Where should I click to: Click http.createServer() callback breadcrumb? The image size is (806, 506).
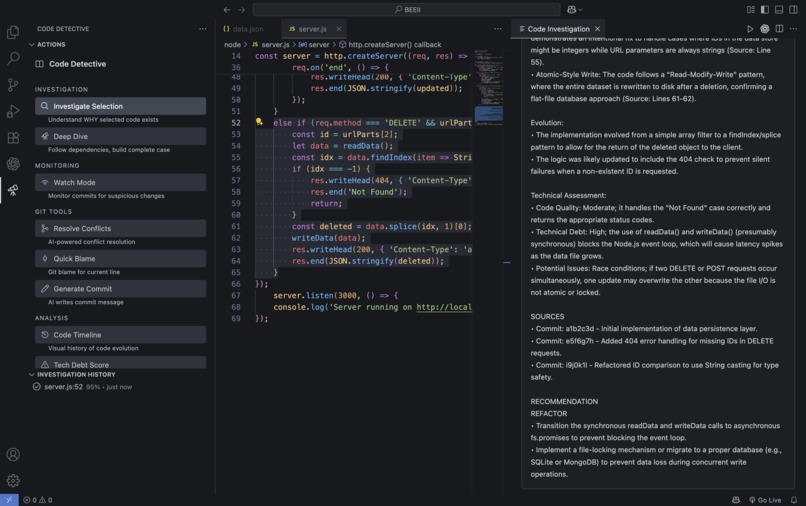390,45
